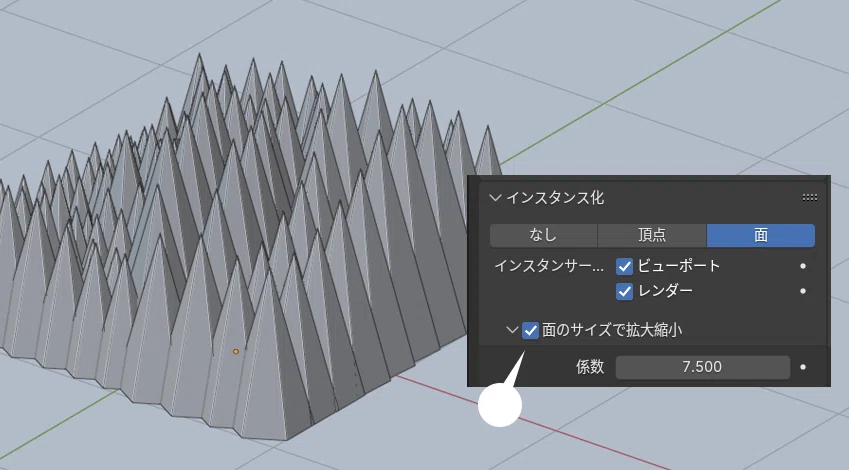Image resolution: width=849 pixels, height=470 pixels.
Task: Collapse the 面のサイズで拡大縮小 subpanel
Action: [512, 330]
